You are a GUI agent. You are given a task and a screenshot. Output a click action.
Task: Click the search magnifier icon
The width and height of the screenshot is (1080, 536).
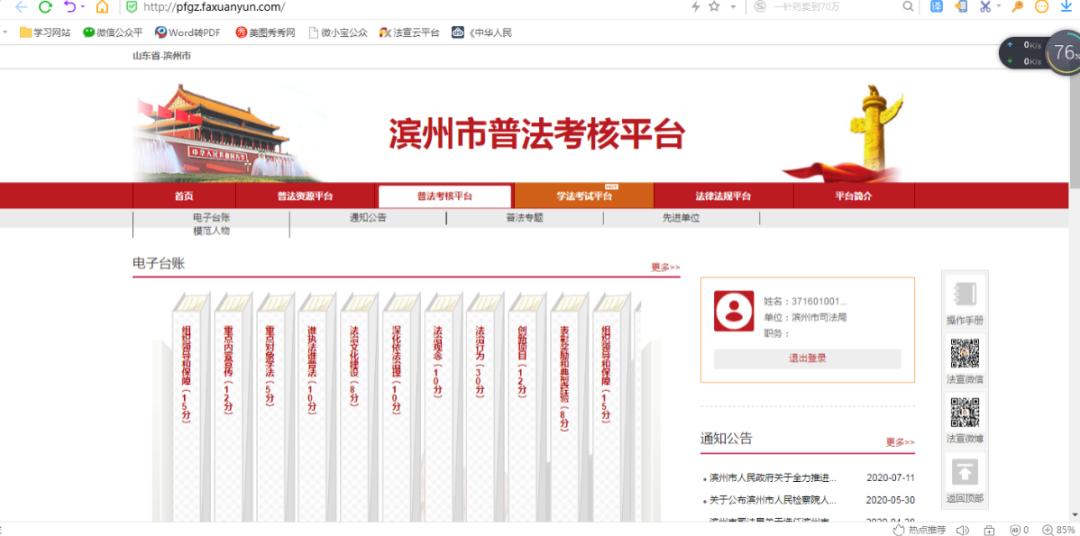[908, 6]
